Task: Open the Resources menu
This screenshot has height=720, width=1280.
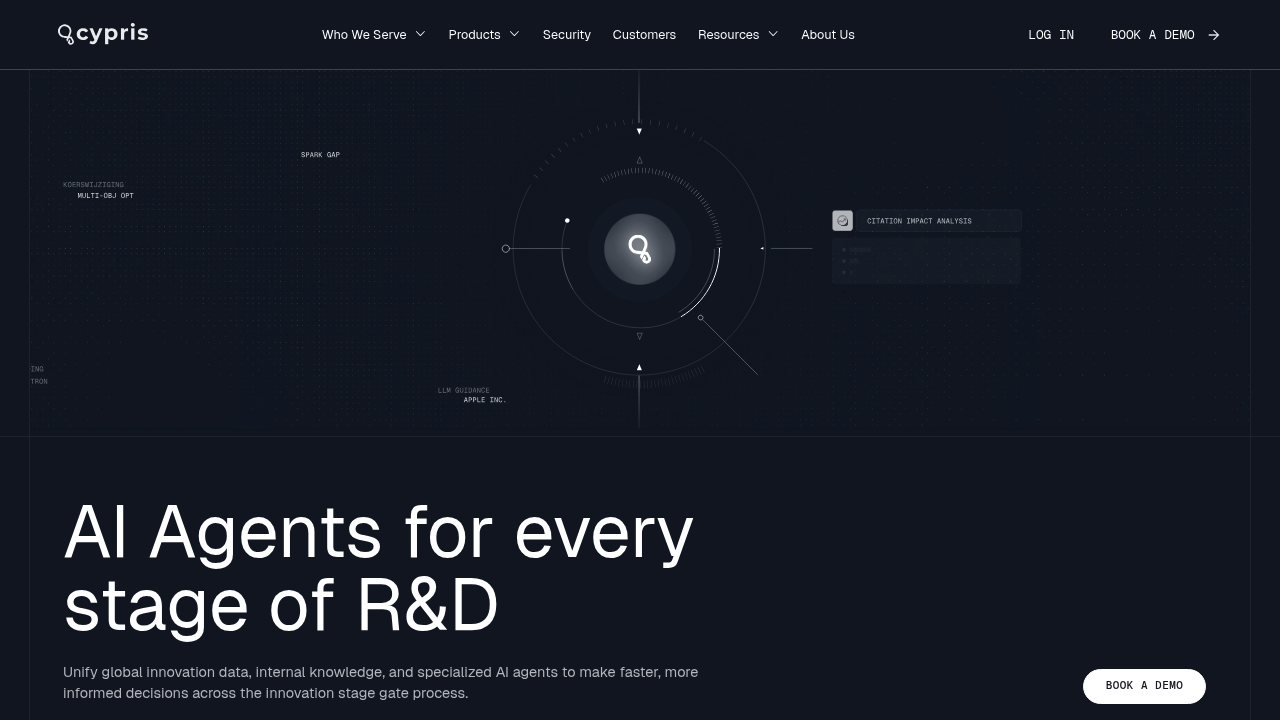Action: (728, 35)
